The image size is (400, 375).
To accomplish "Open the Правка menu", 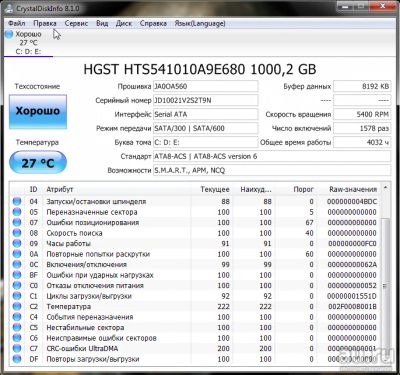I will point(45,23).
